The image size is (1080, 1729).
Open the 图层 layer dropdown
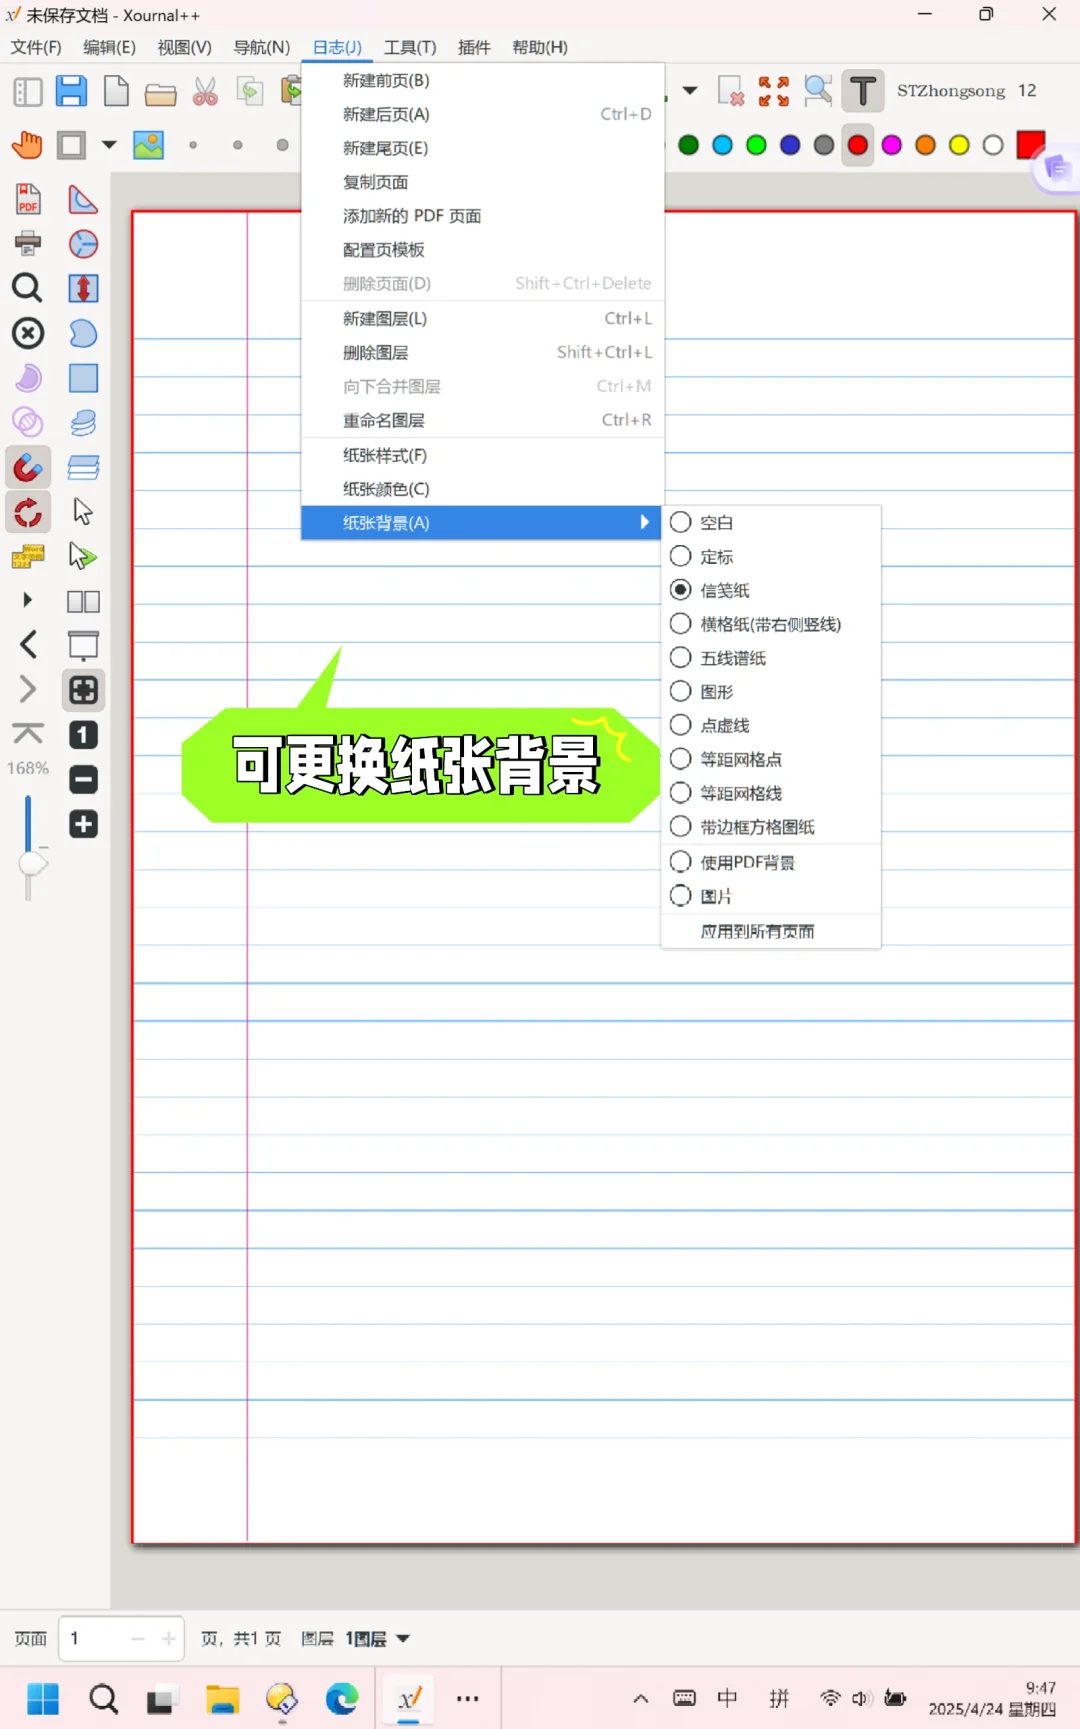pyautogui.click(x=378, y=1639)
